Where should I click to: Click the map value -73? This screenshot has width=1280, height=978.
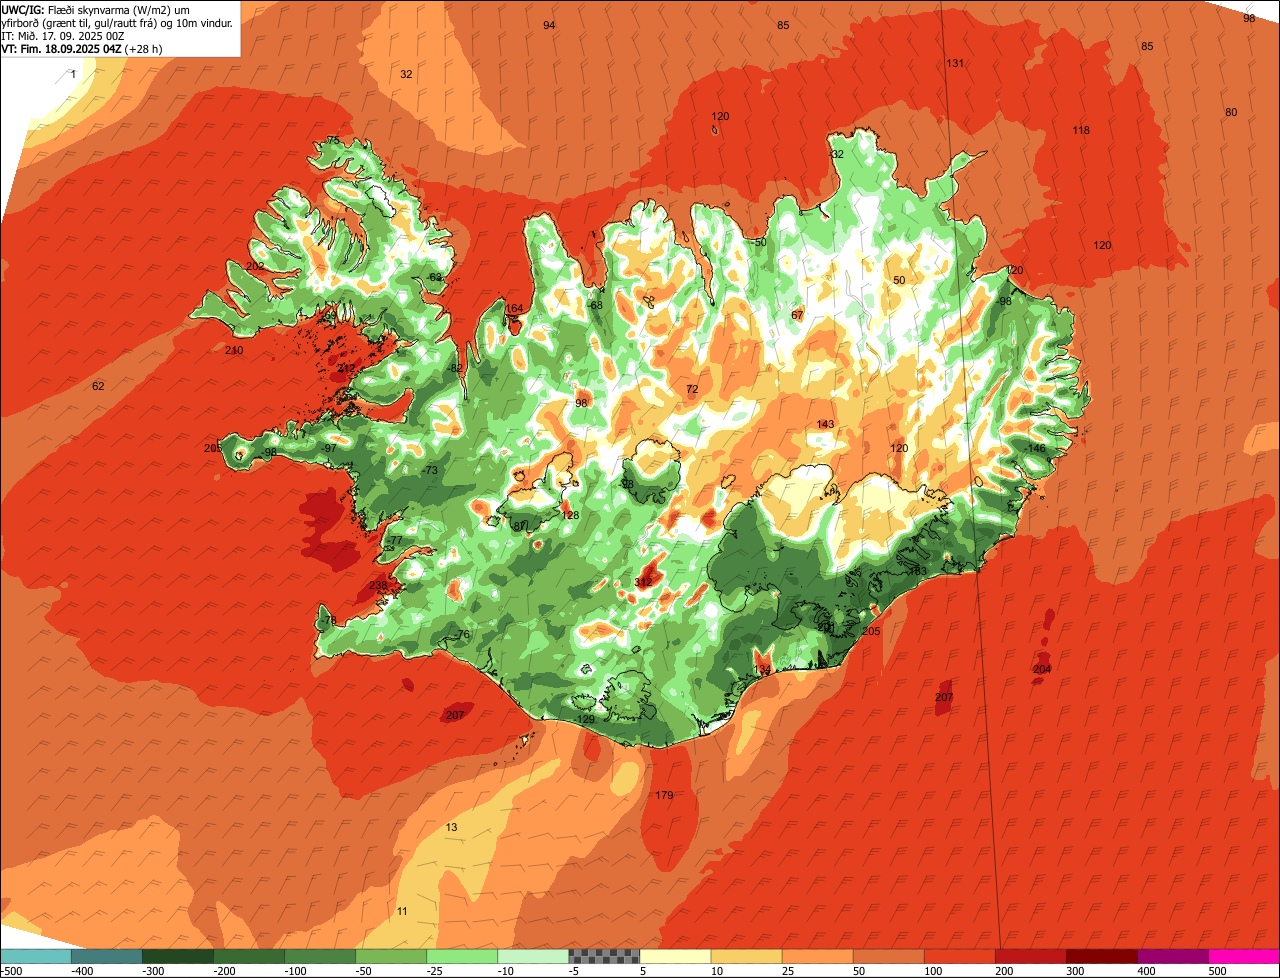click(x=430, y=470)
